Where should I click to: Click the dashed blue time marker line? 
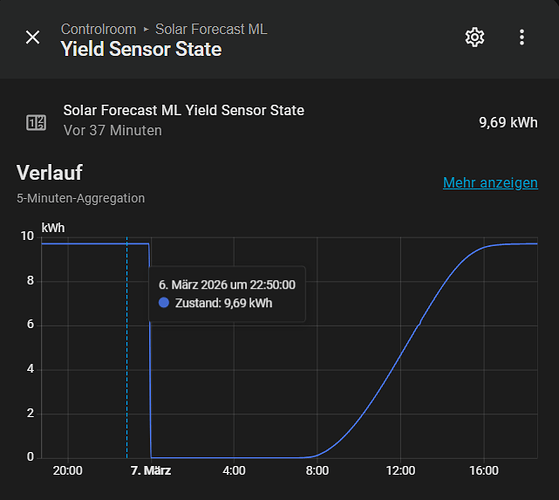pos(127,347)
